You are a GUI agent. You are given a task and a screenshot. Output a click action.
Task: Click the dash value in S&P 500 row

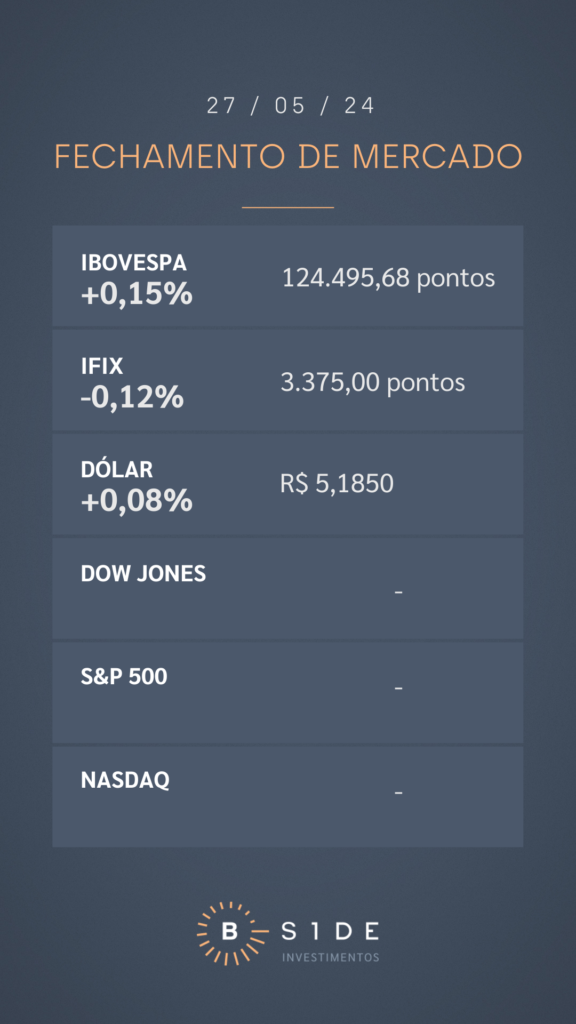(x=399, y=689)
